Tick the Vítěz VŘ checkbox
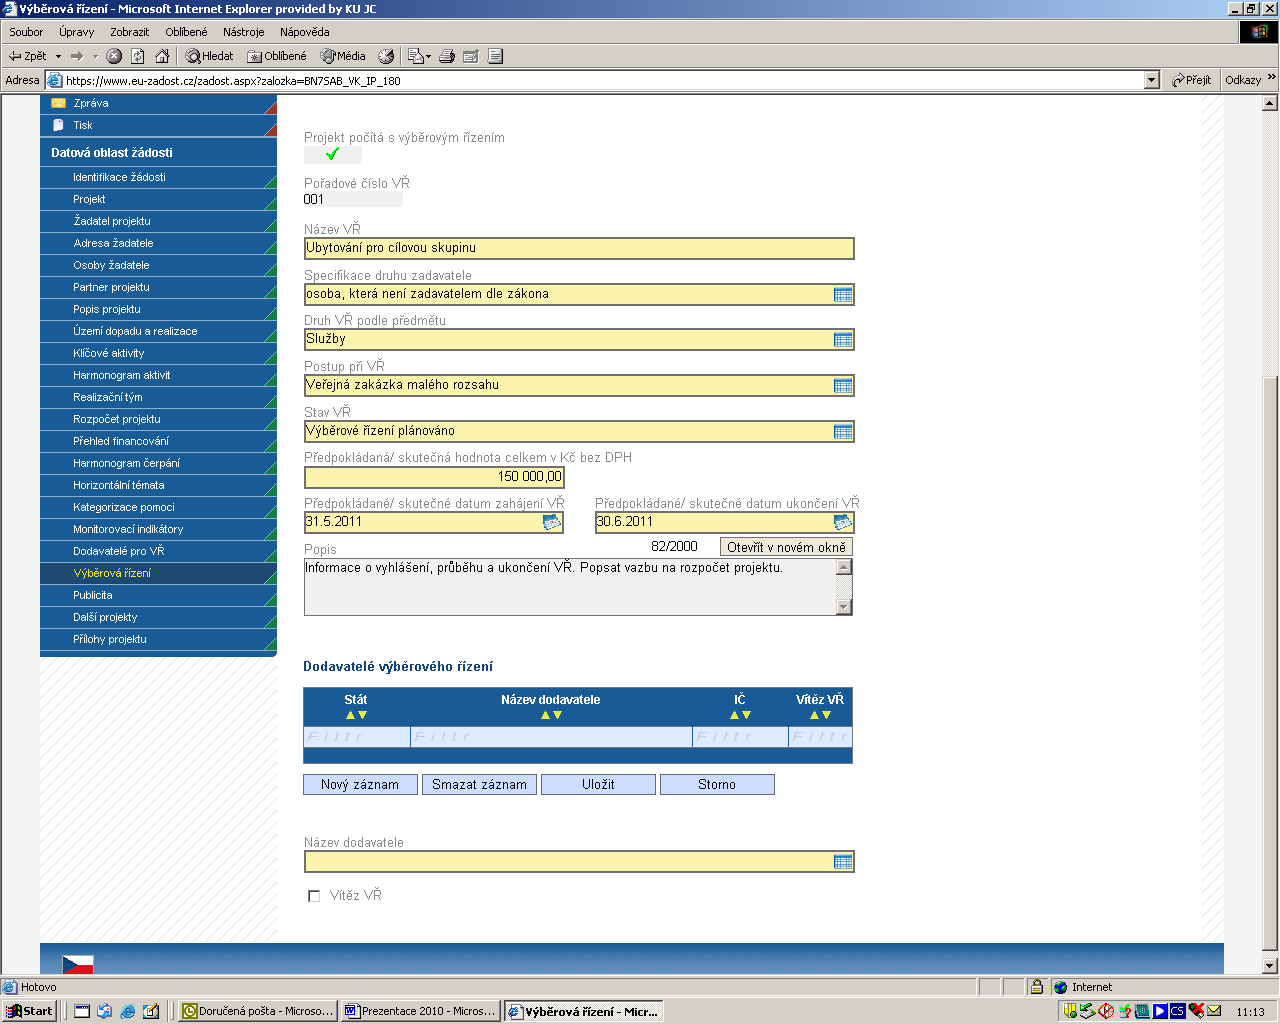The width and height of the screenshot is (1280, 1024). 314,896
